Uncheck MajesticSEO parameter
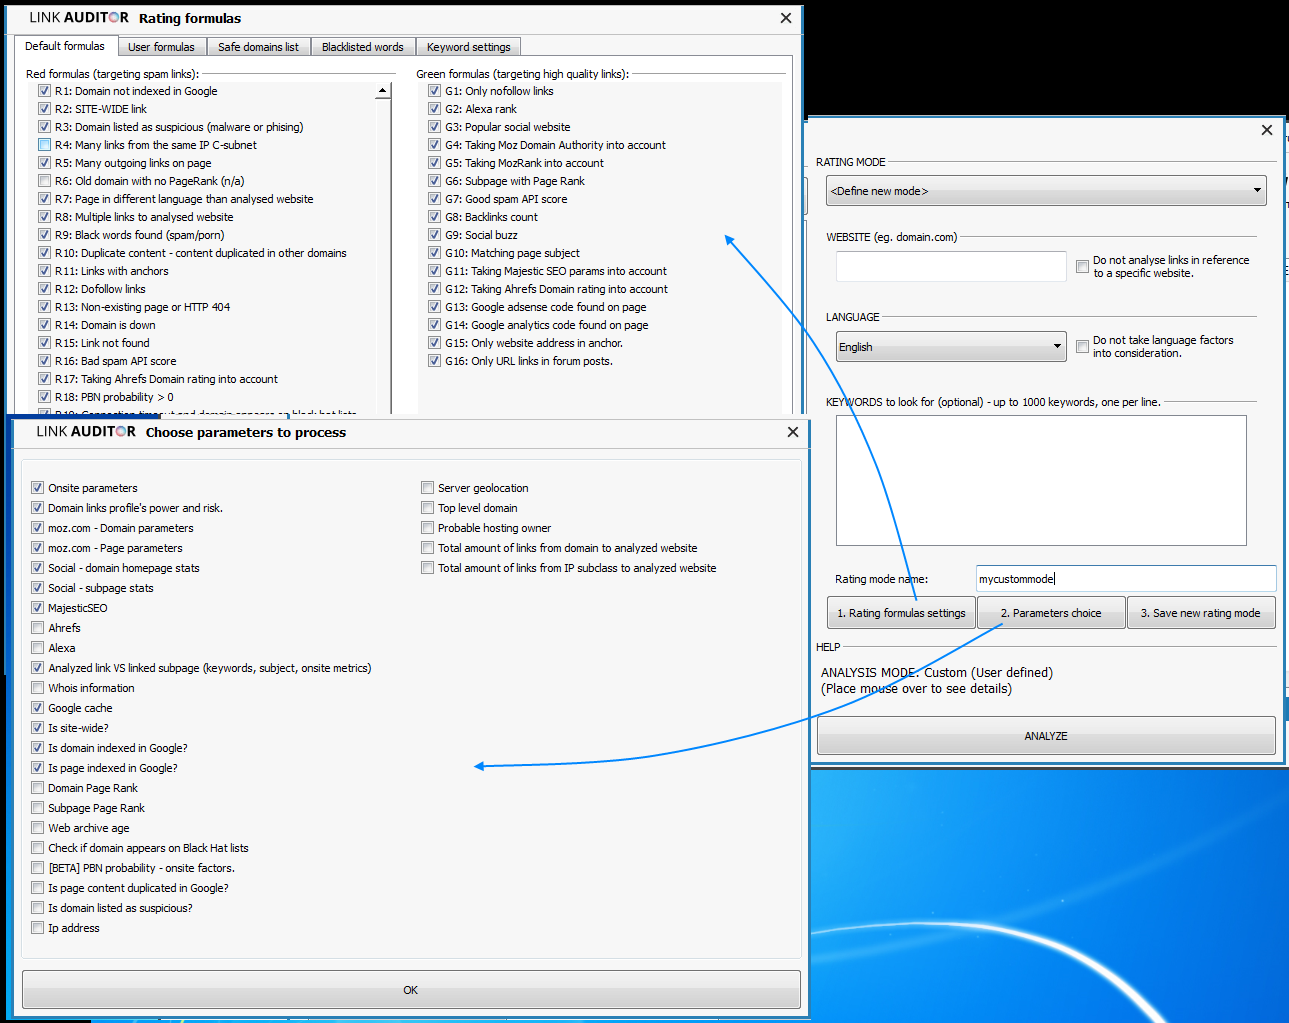 tap(37, 608)
